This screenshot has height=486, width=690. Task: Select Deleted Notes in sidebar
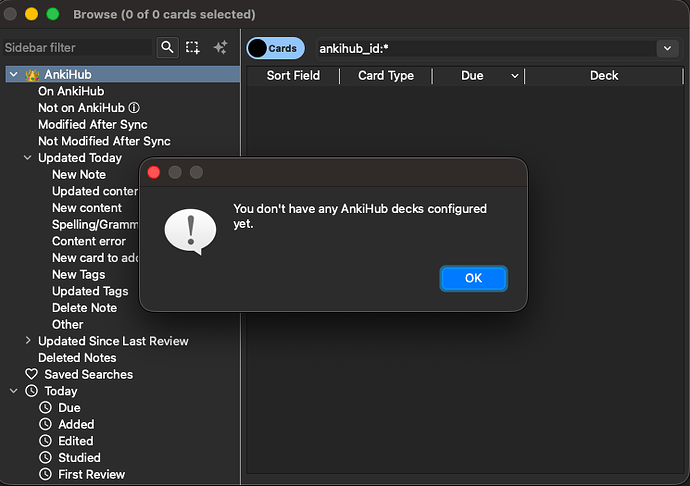[x=77, y=358]
